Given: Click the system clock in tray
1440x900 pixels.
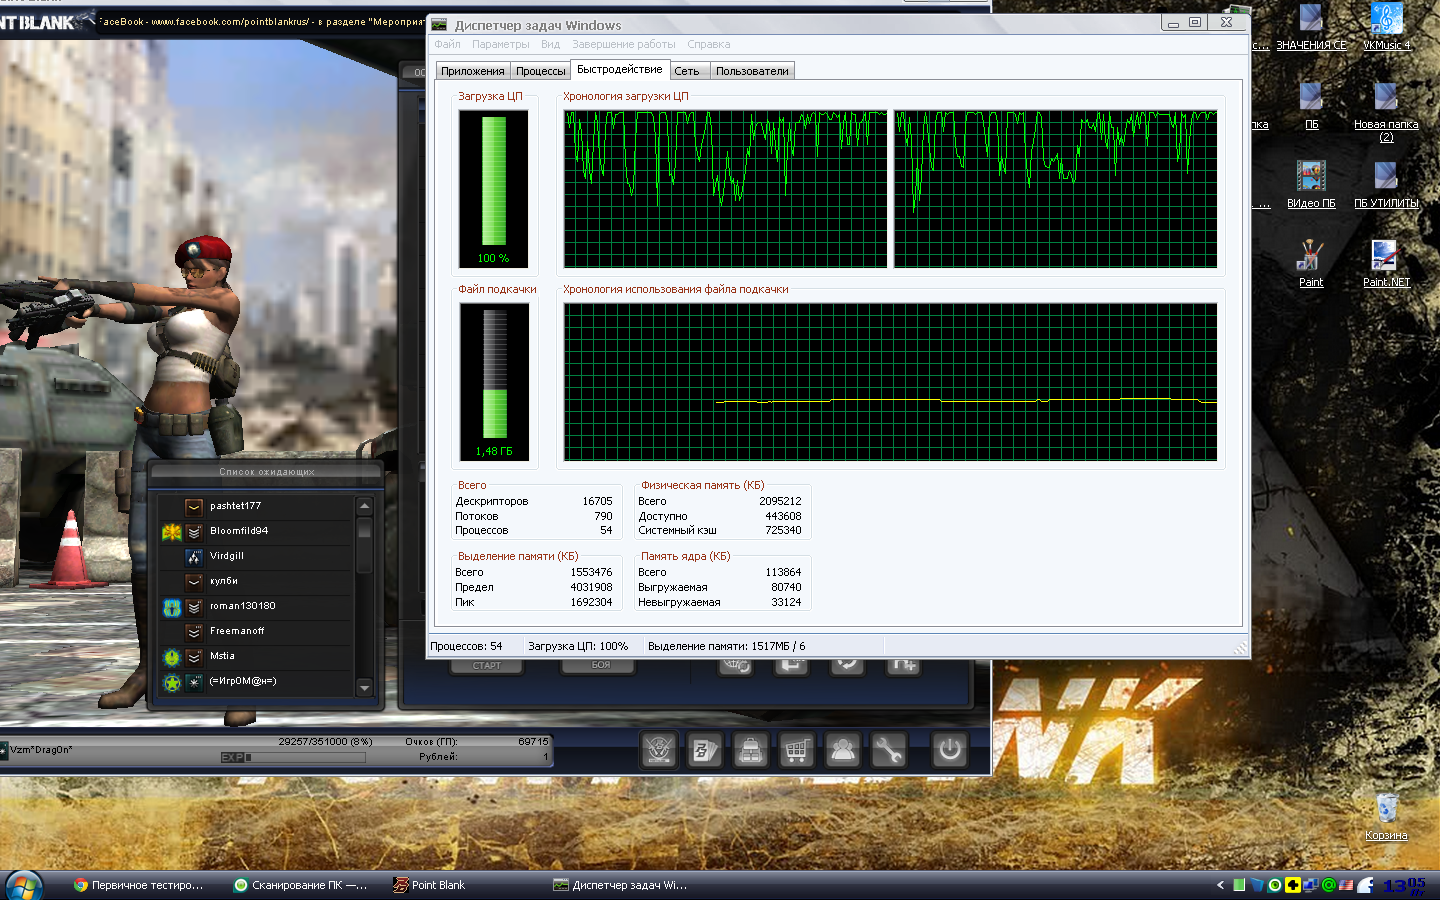Looking at the screenshot, I should (x=1403, y=885).
